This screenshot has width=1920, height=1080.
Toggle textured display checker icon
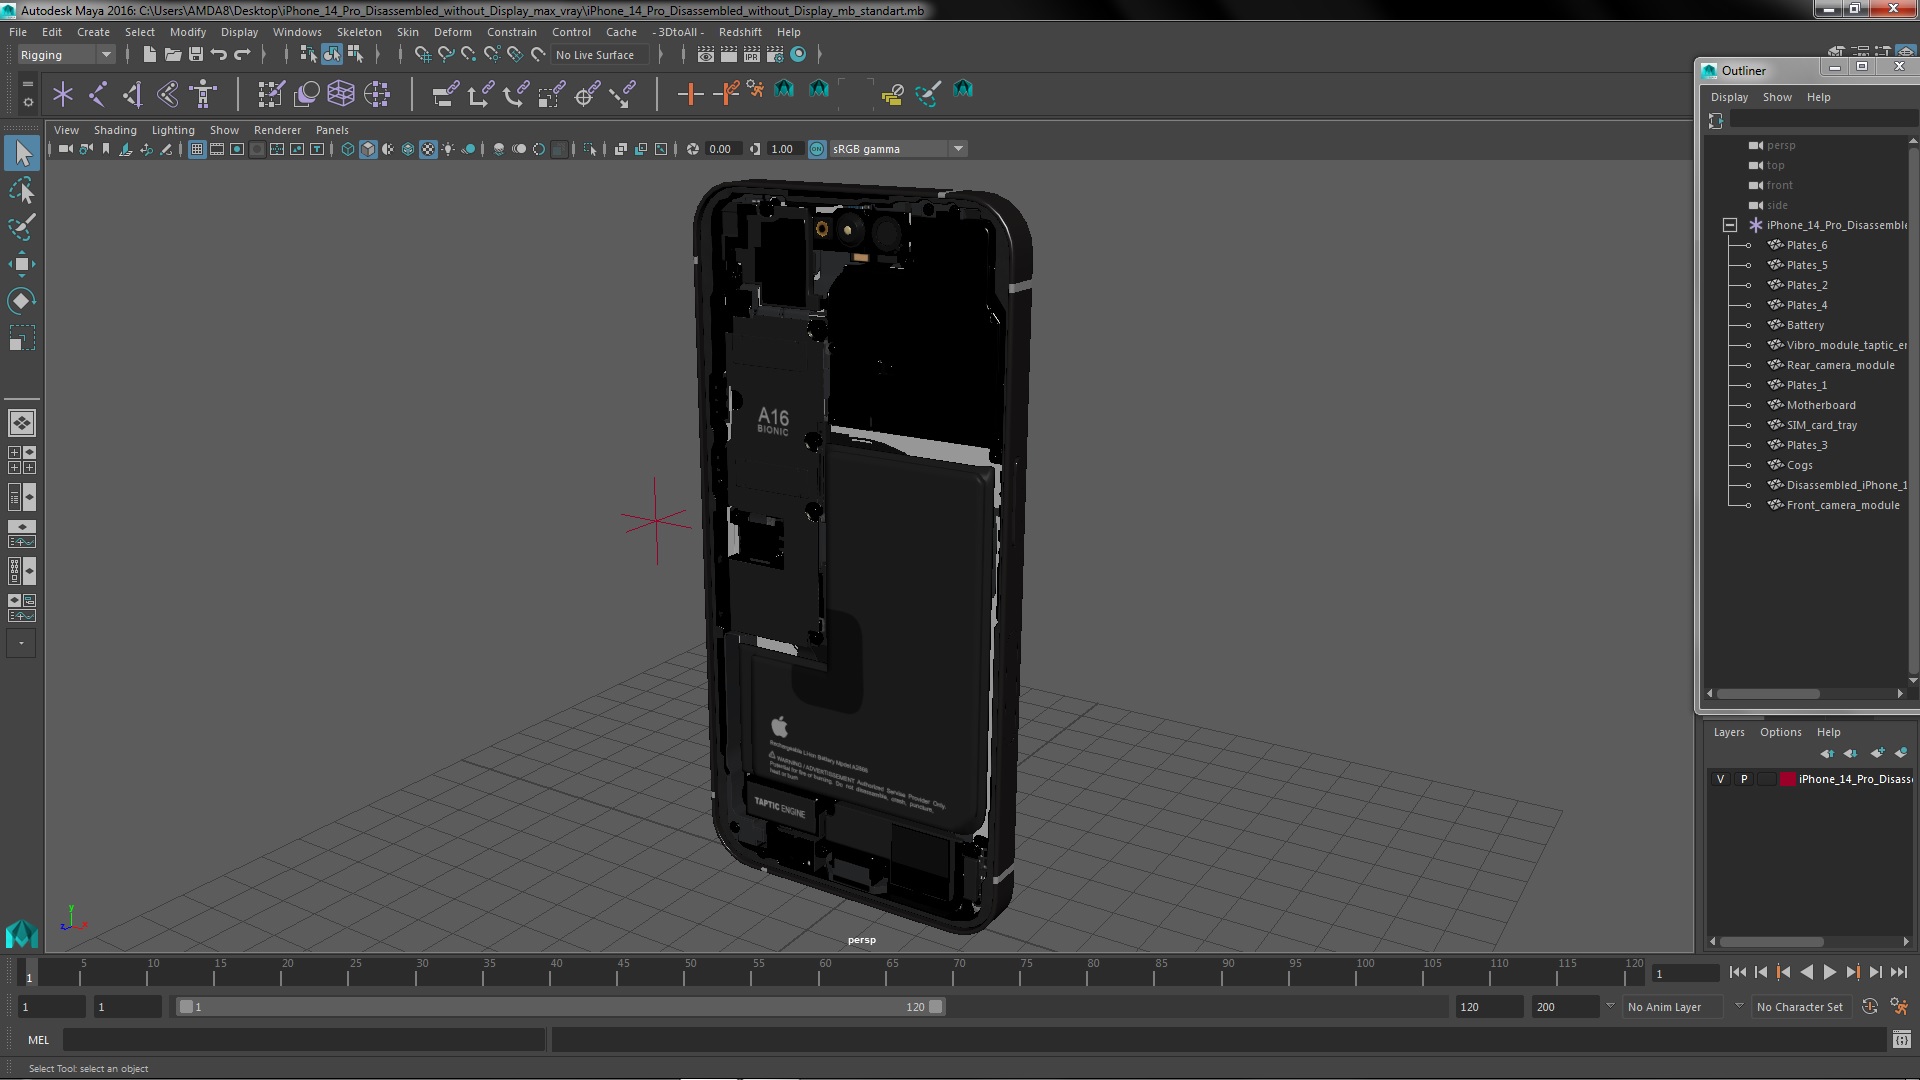coord(428,149)
